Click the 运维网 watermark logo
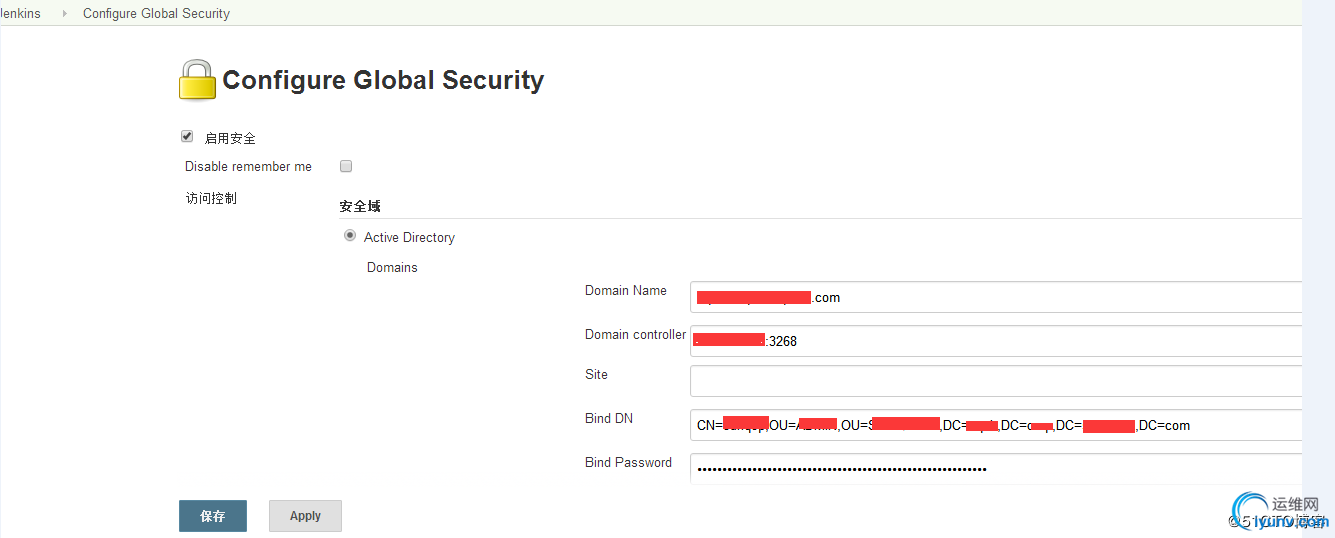 1282,511
